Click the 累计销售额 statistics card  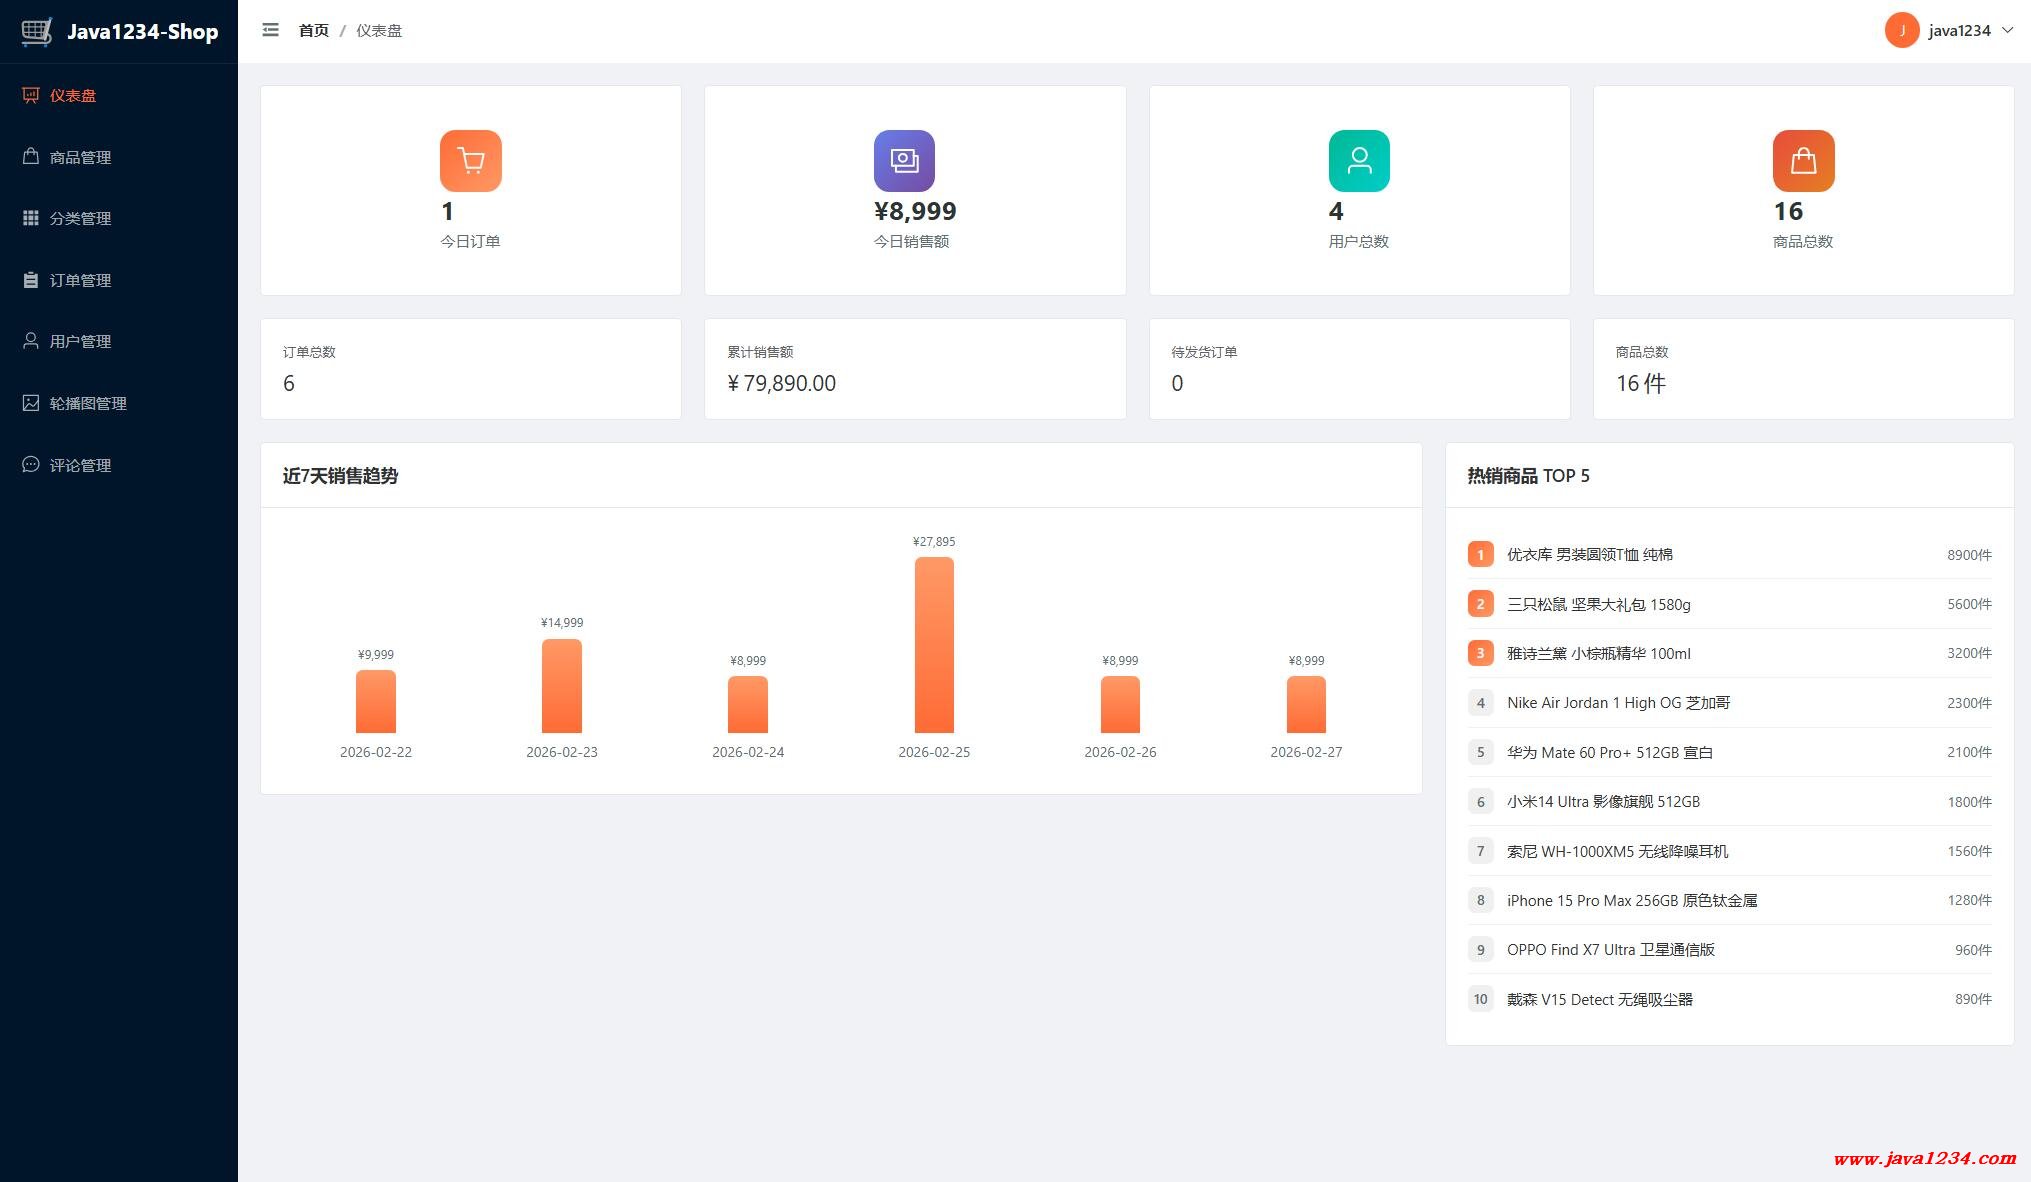(x=914, y=369)
